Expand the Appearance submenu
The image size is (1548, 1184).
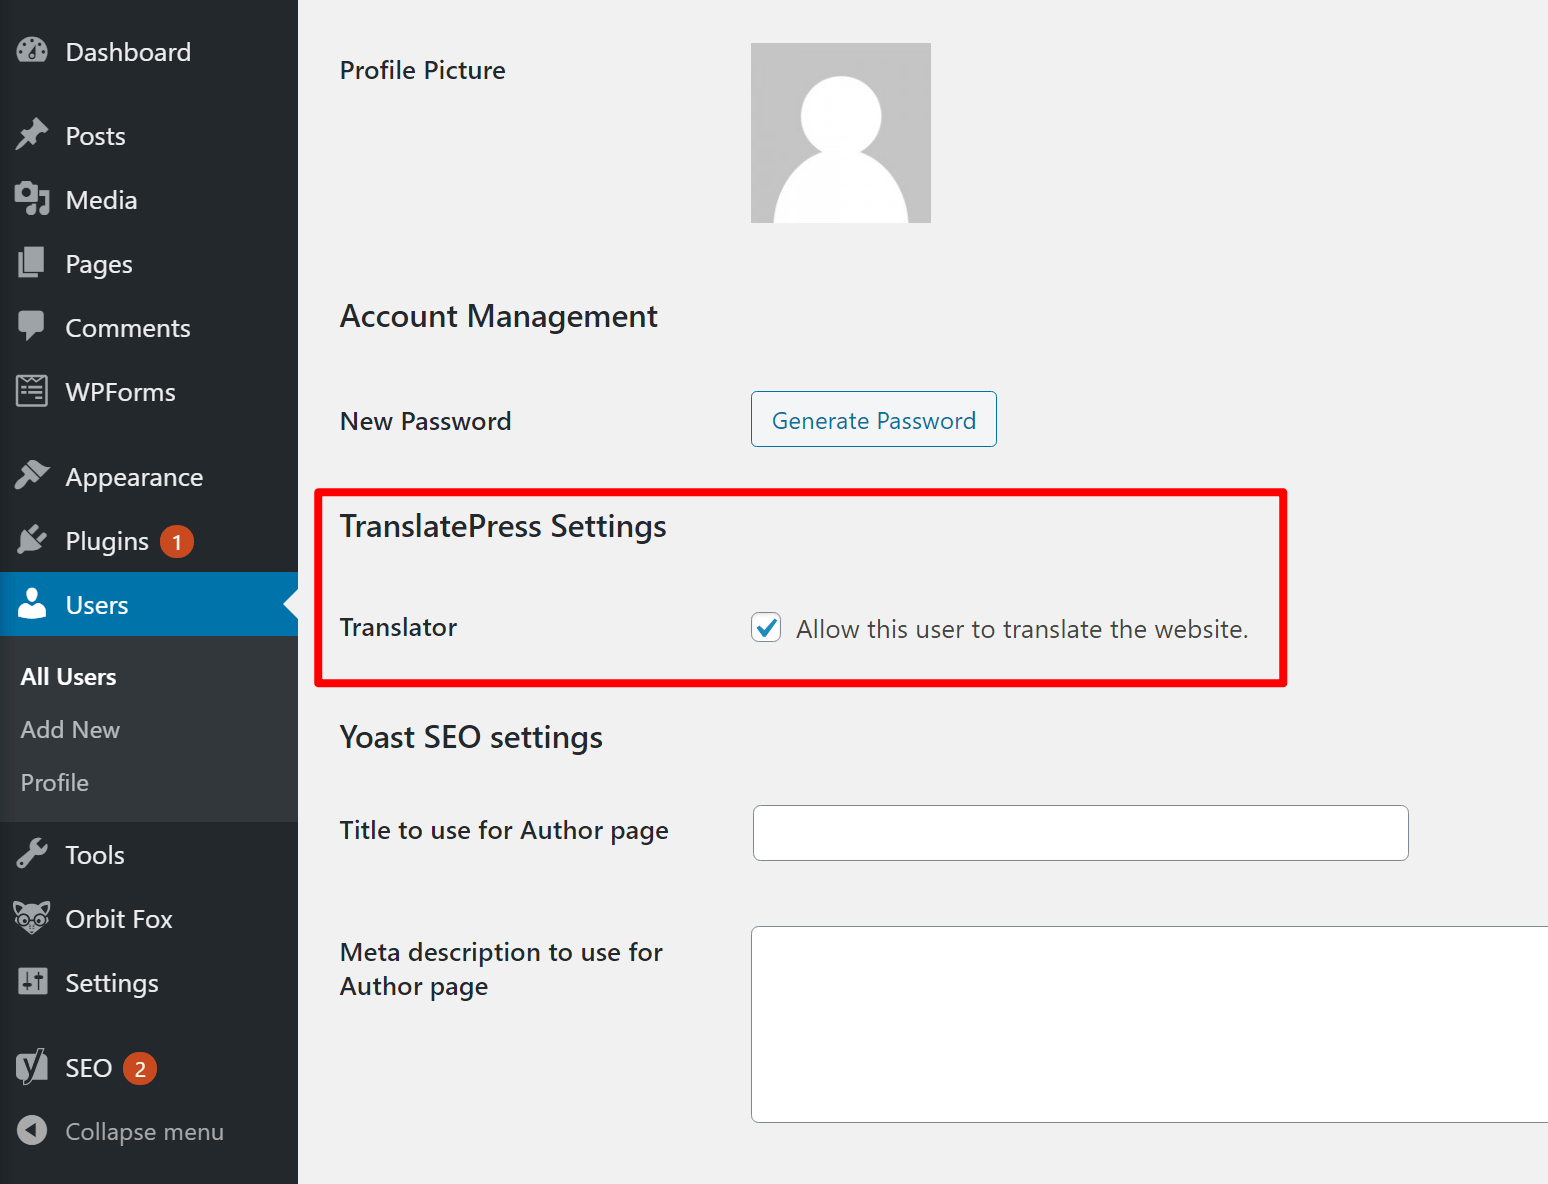pos(134,476)
